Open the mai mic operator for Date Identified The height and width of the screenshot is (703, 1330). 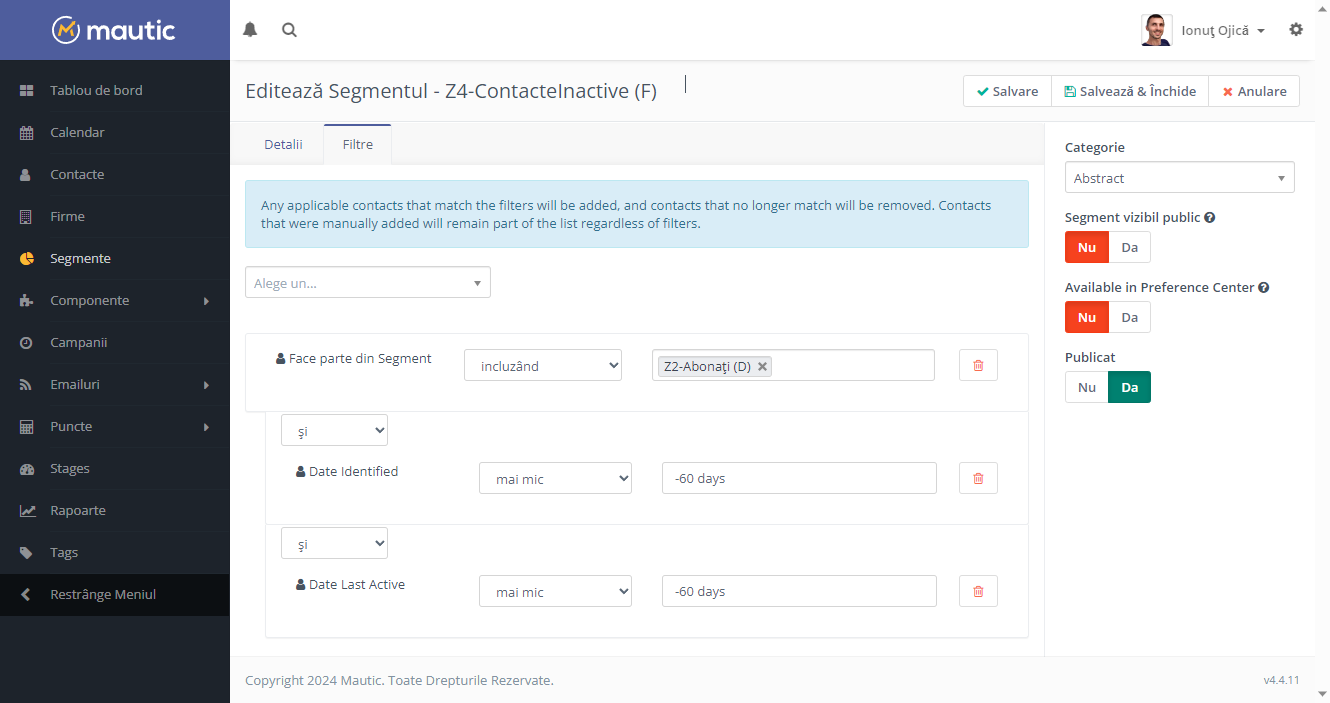click(555, 479)
